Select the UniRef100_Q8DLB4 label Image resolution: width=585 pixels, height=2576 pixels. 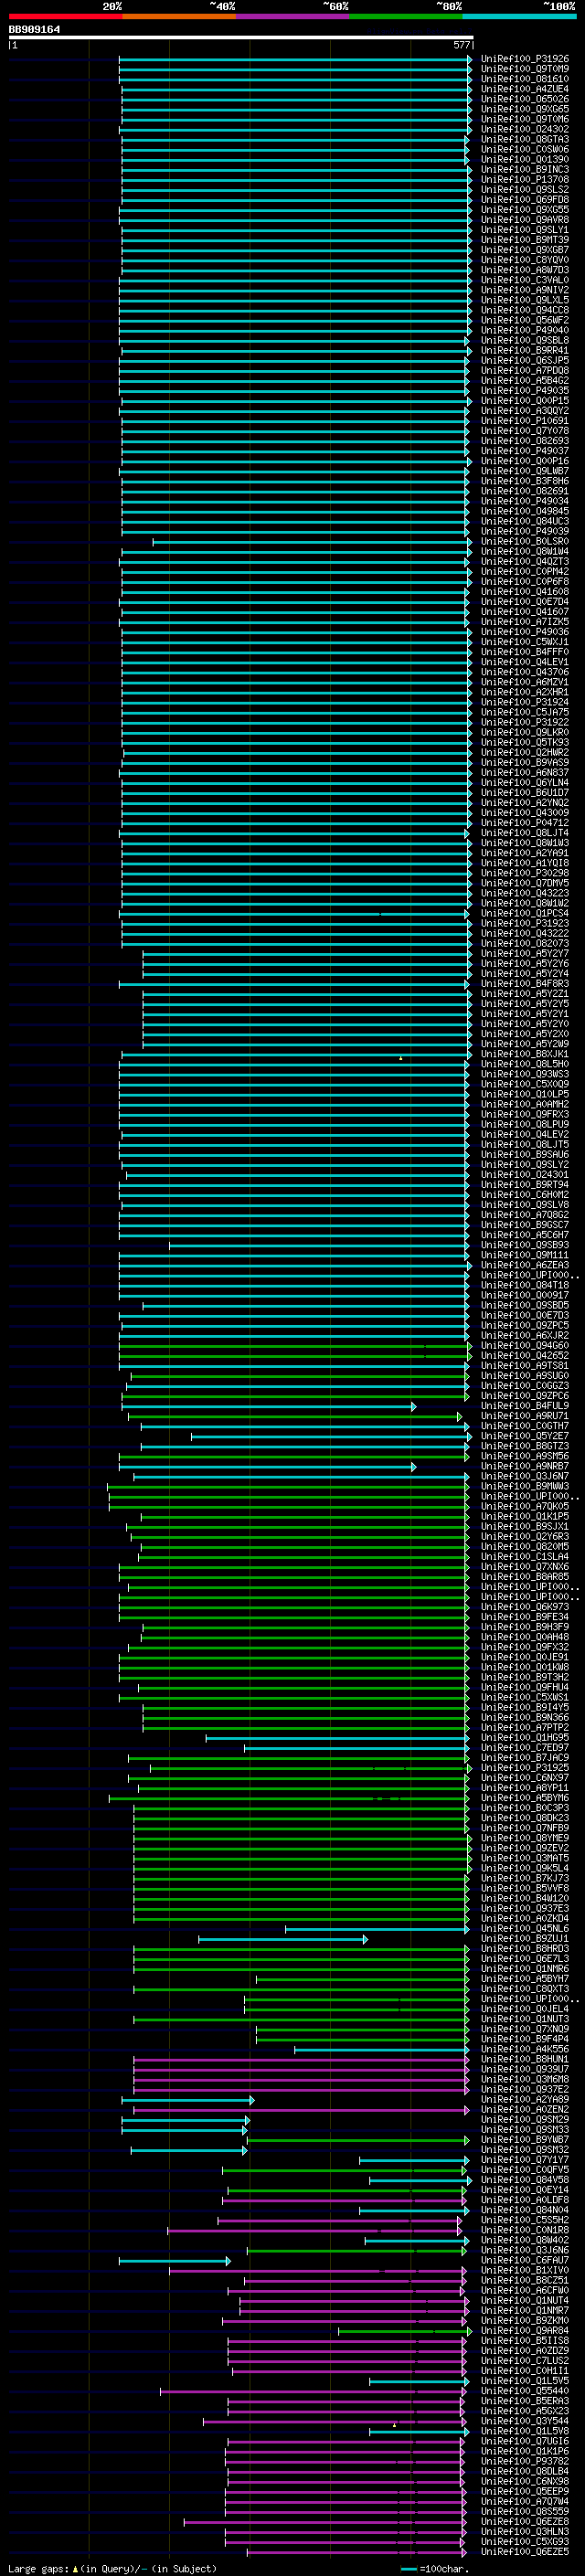pyautogui.click(x=525, y=2471)
